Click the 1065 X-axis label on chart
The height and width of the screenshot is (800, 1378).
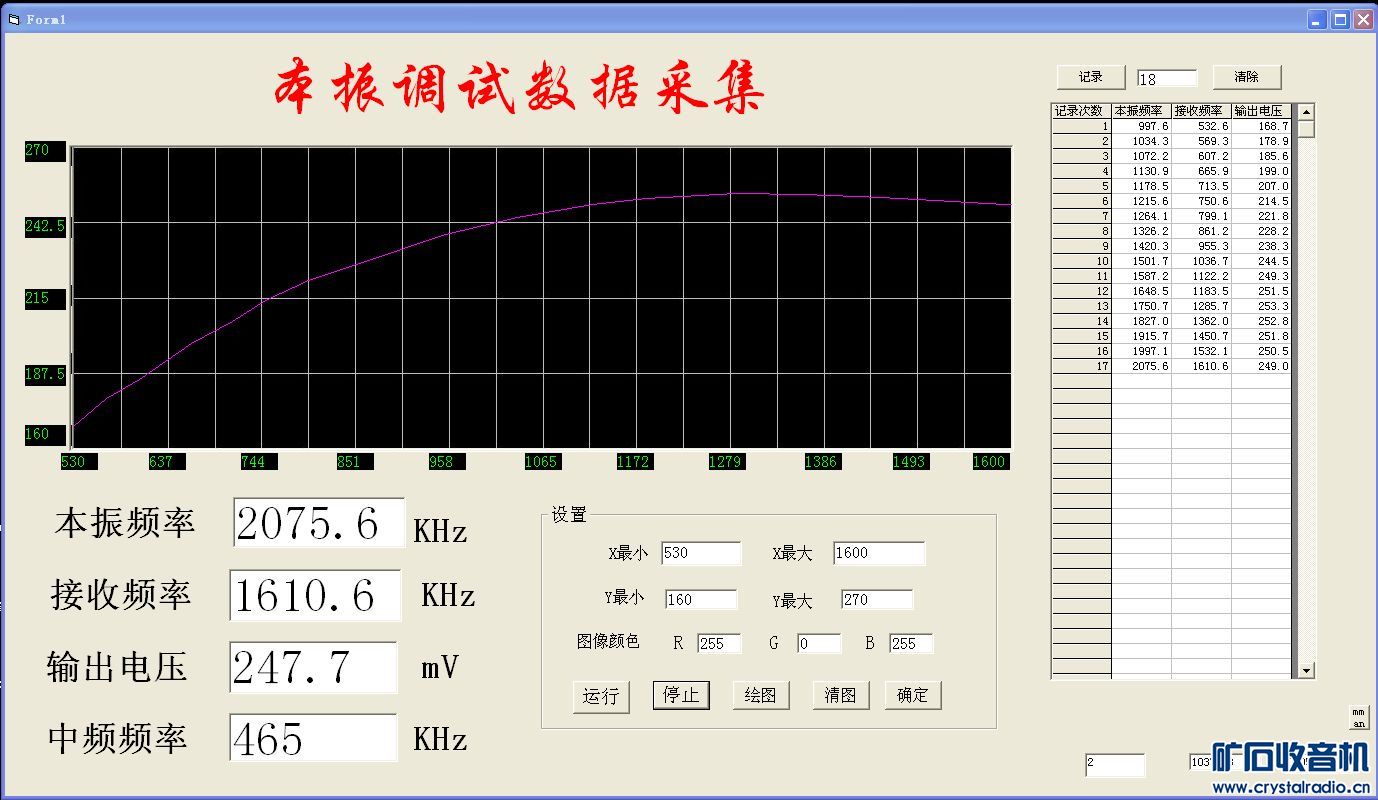[x=543, y=462]
